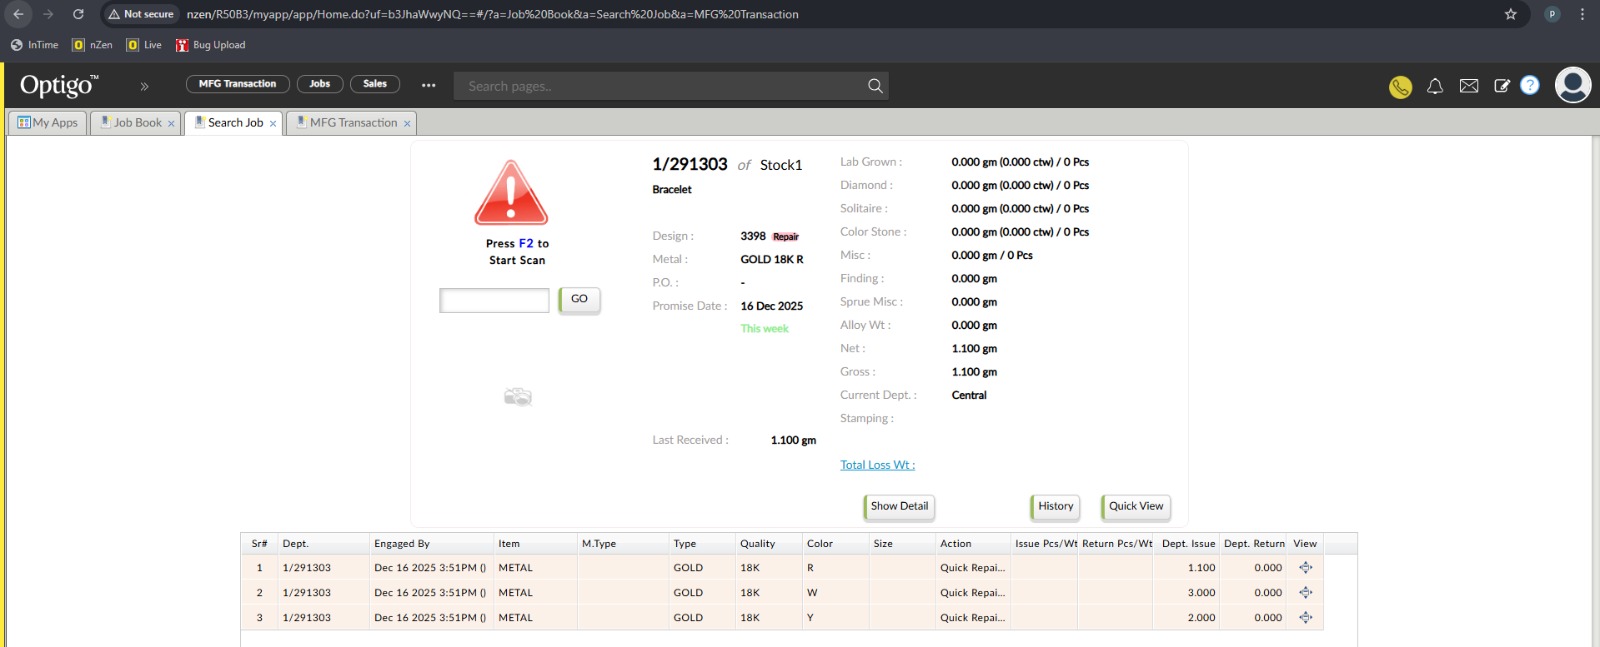Click the yellow phone call icon
Image resolution: width=1600 pixels, height=647 pixels.
coord(1400,87)
